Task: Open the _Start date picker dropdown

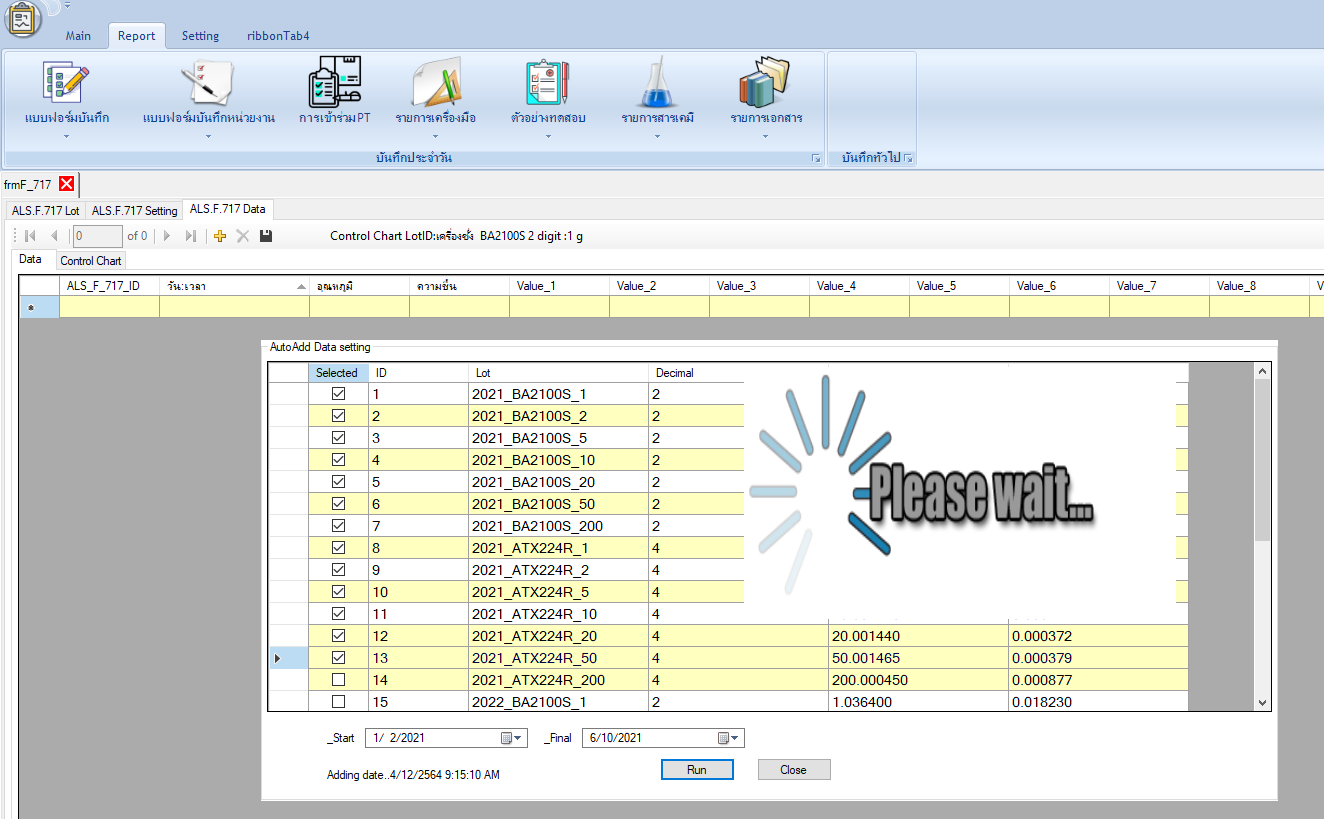Action: point(512,738)
